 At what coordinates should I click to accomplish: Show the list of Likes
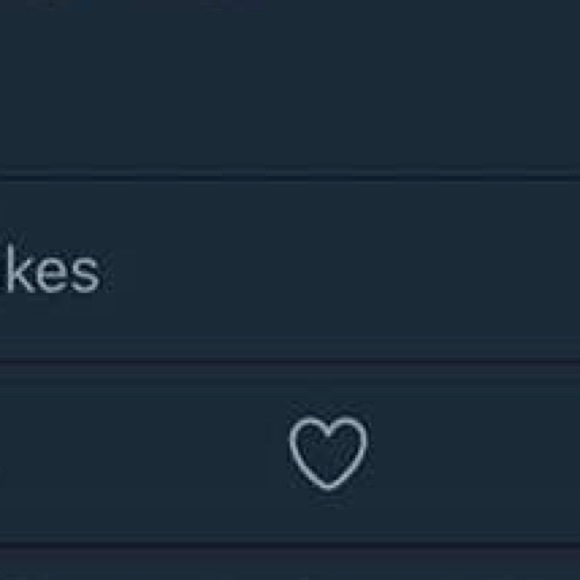pos(50,269)
